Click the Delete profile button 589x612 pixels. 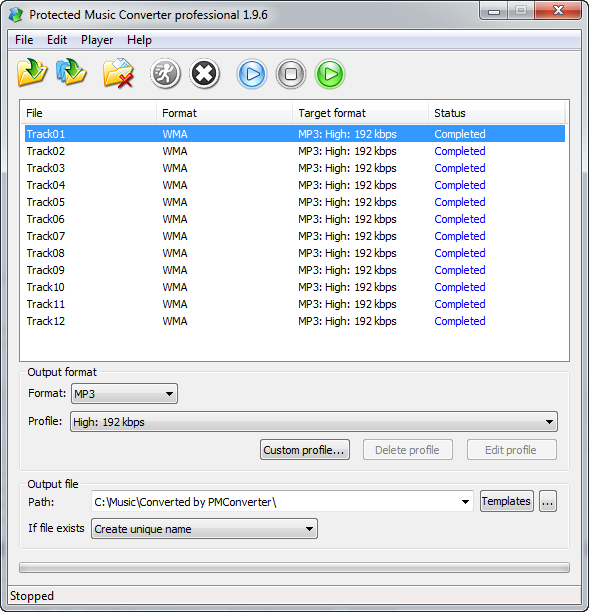click(x=407, y=450)
